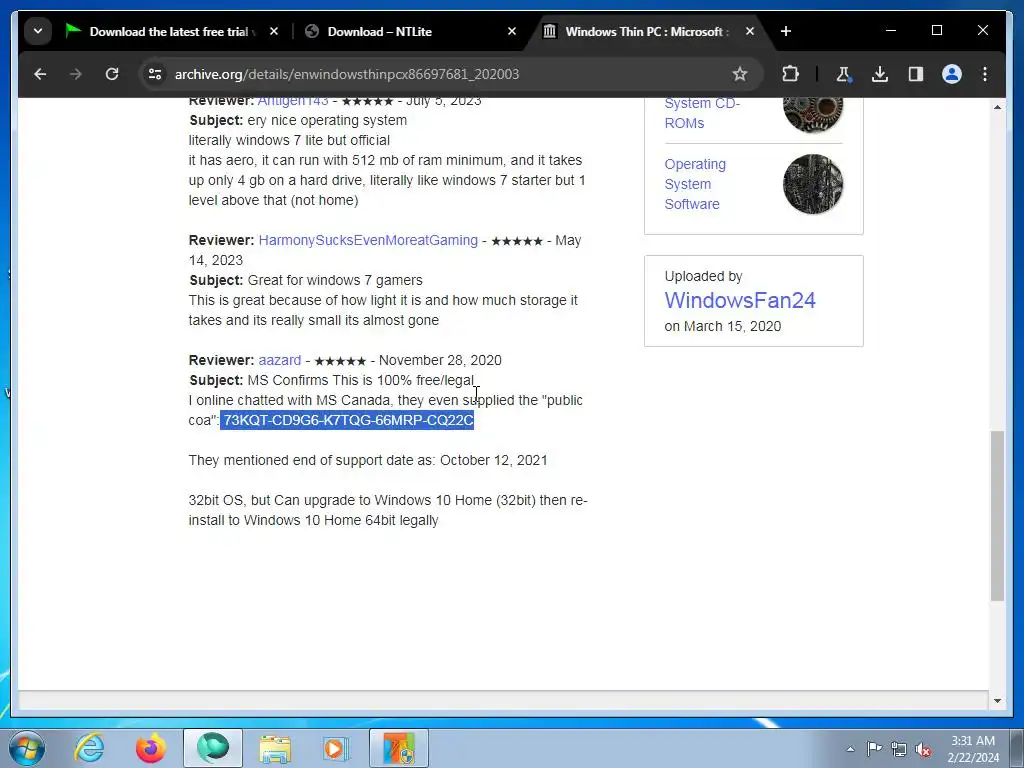Open Action Center flag icon
1024x768 pixels.
click(874, 748)
